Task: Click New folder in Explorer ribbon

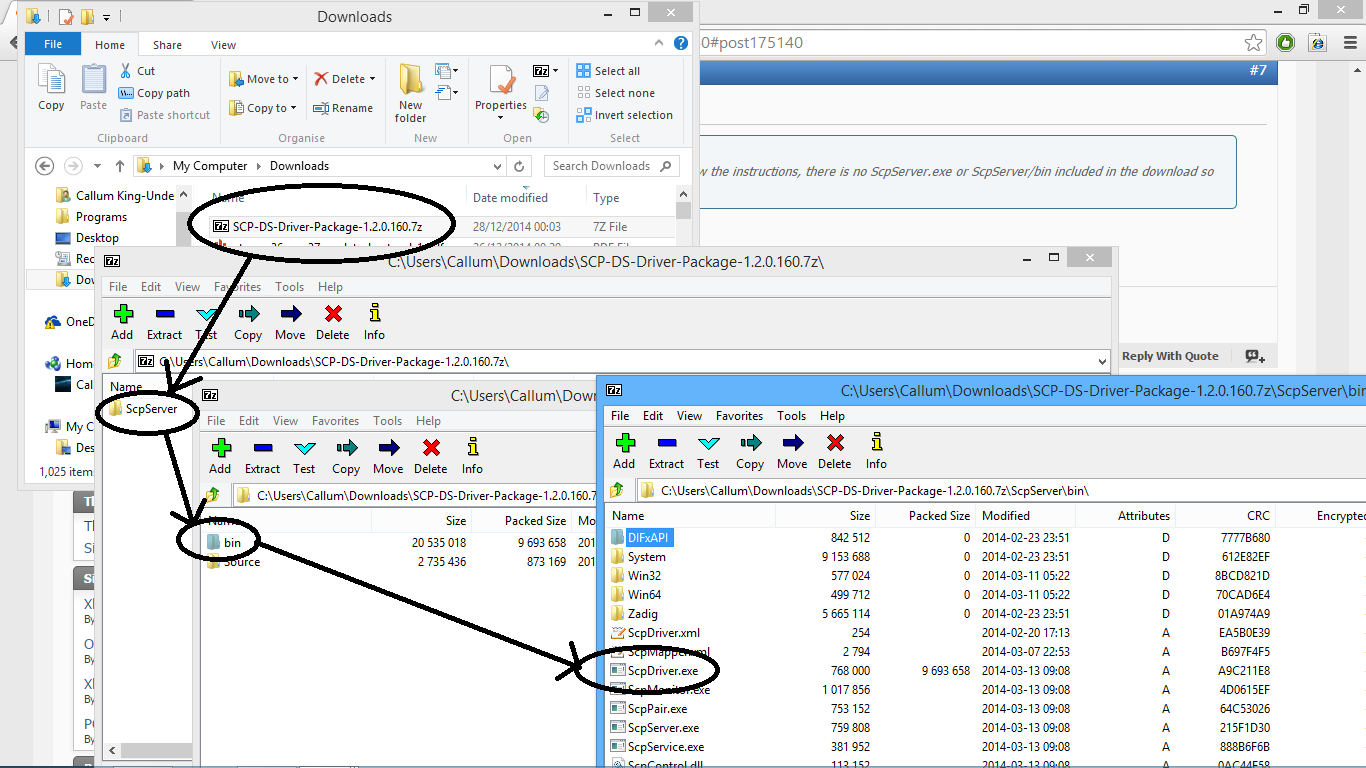Action: (x=411, y=93)
